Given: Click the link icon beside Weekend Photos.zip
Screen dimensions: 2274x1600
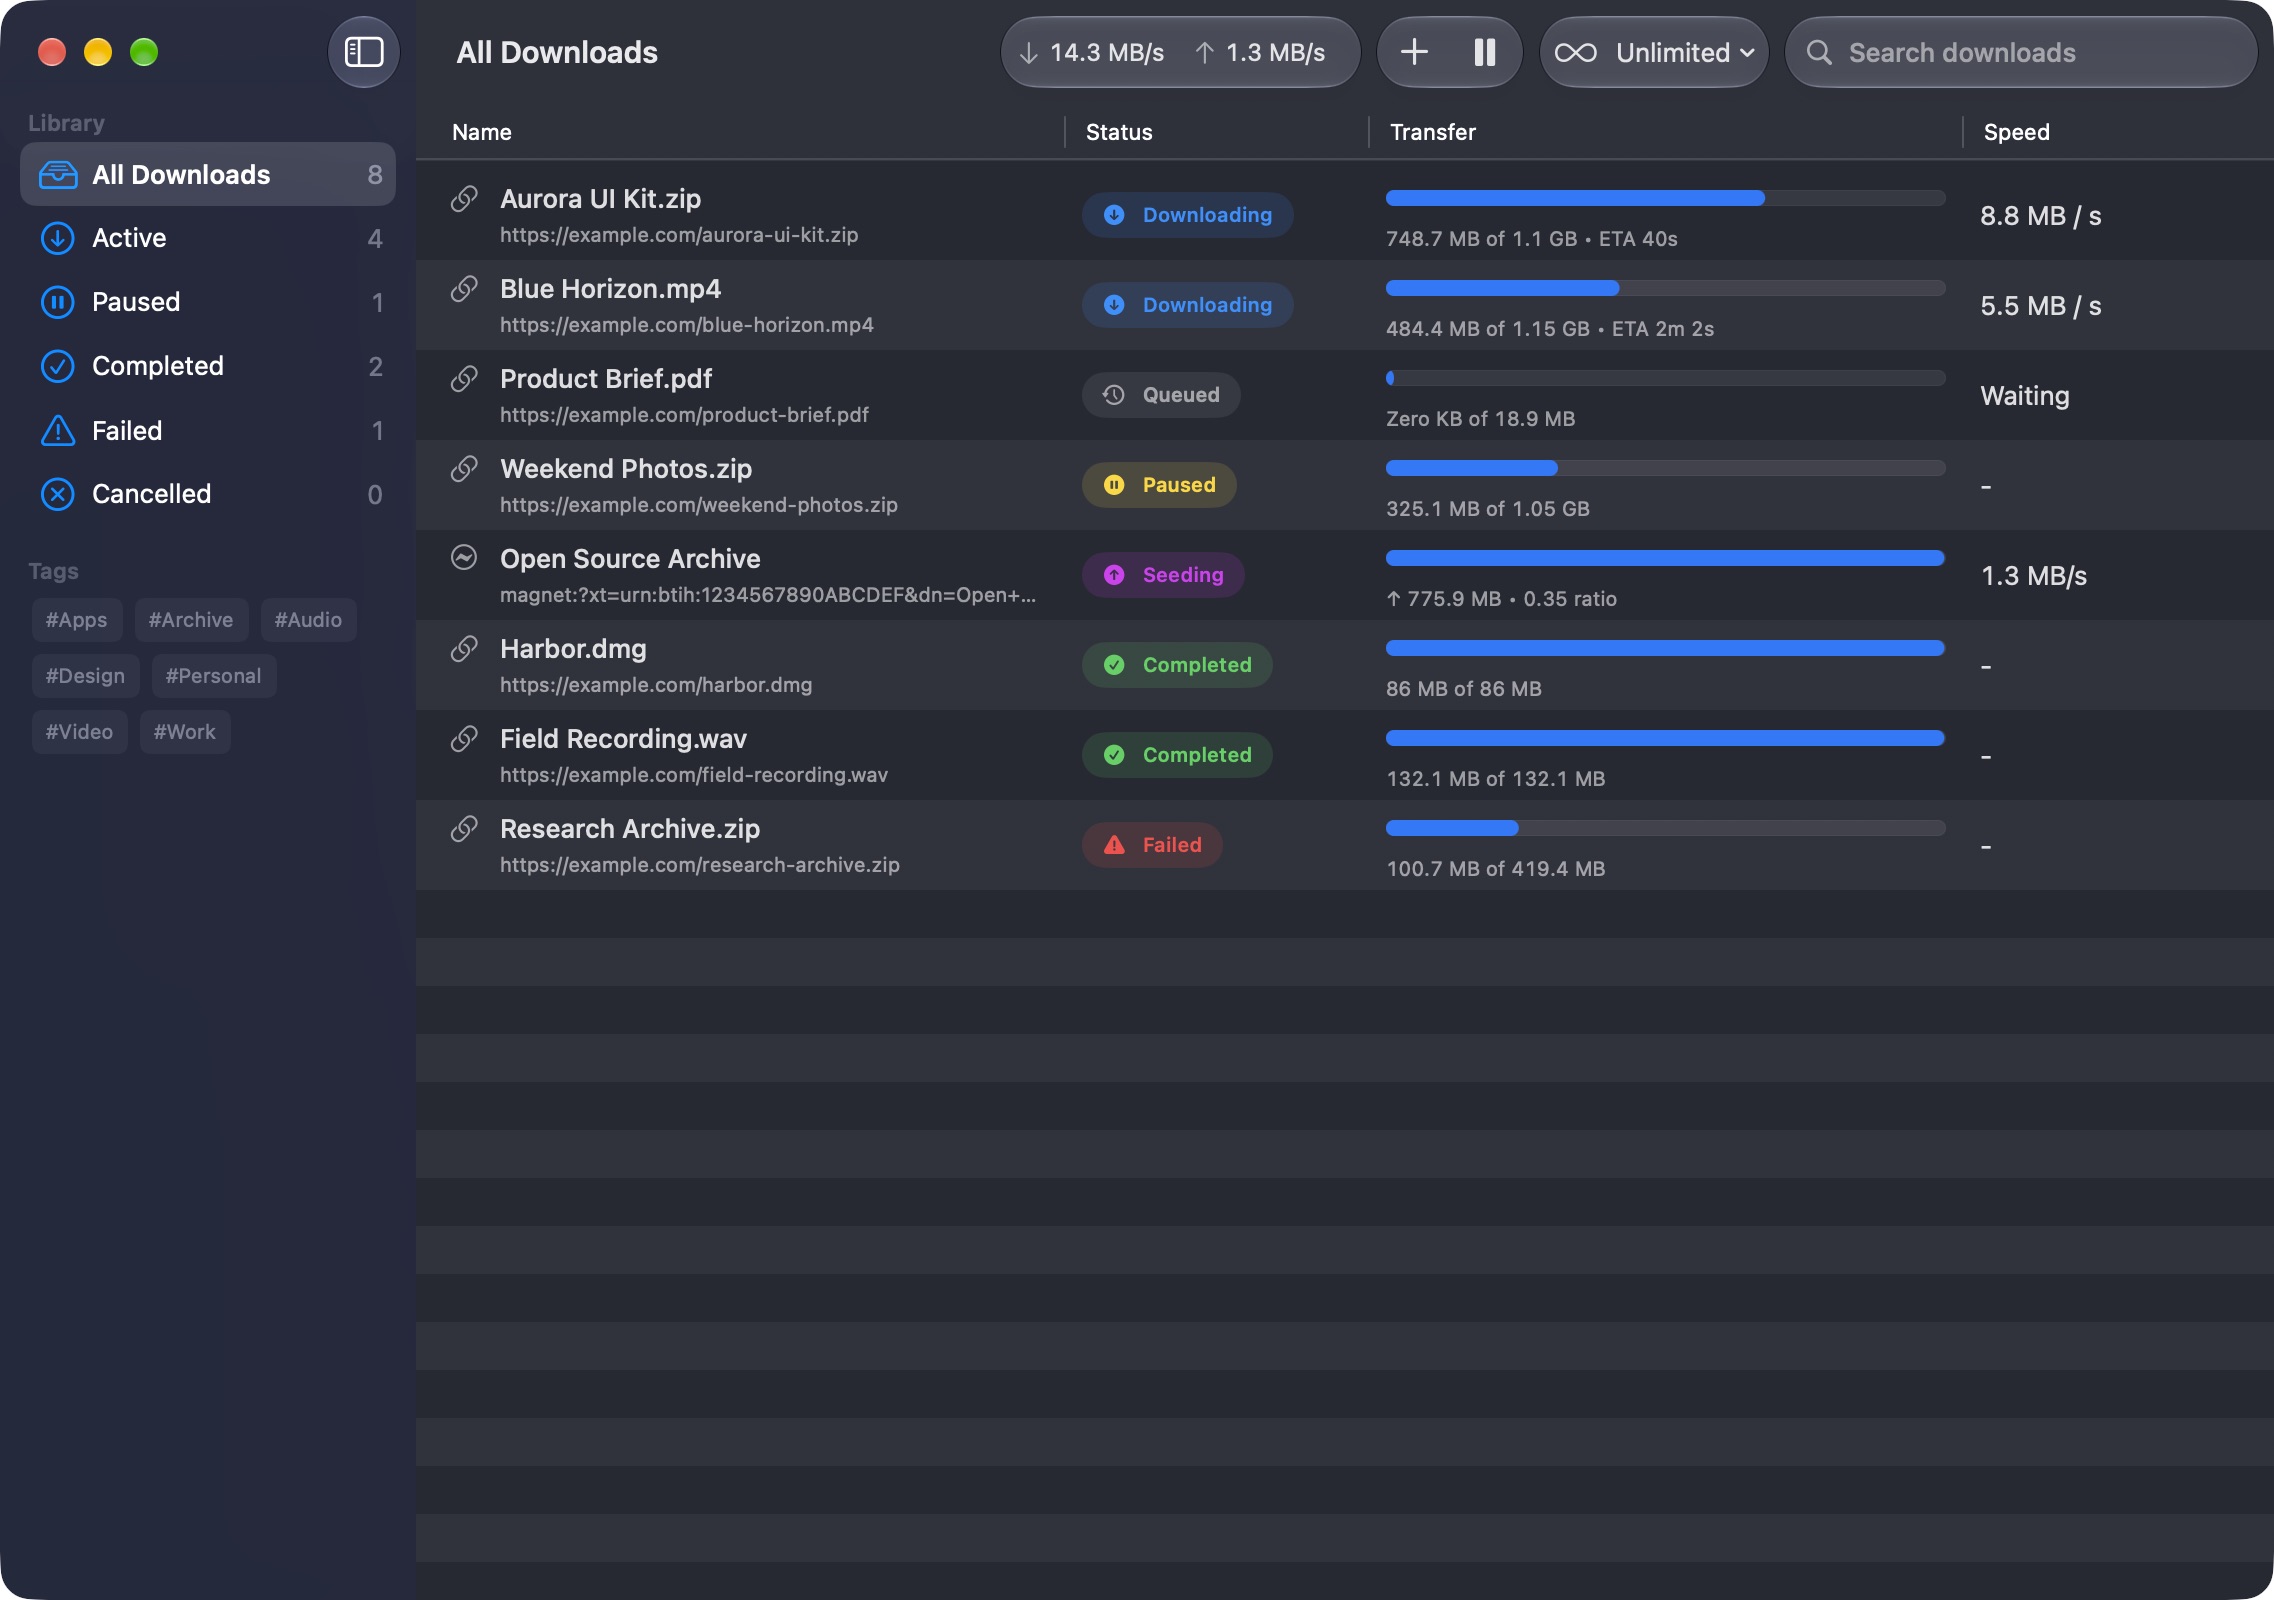Looking at the screenshot, I should coord(464,468).
